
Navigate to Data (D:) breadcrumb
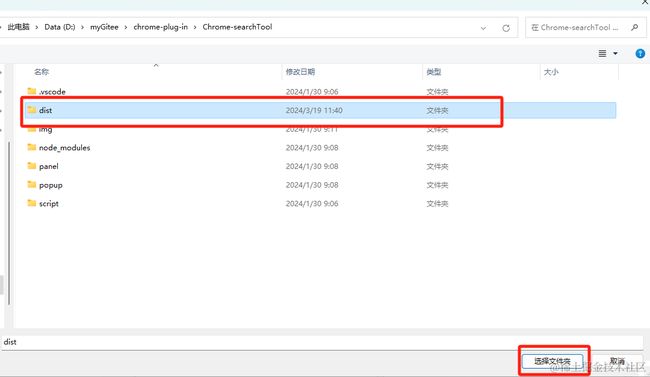pyautogui.click(x=60, y=27)
